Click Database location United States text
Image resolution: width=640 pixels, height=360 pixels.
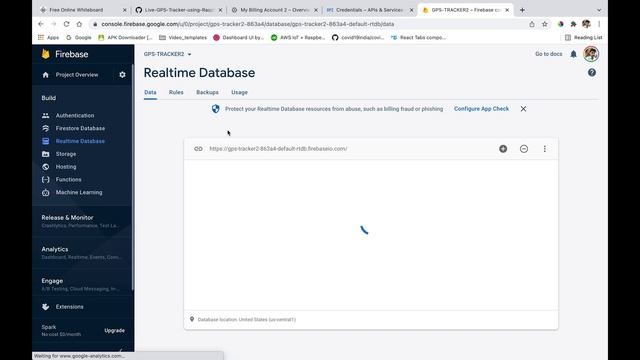pos(247,320)
